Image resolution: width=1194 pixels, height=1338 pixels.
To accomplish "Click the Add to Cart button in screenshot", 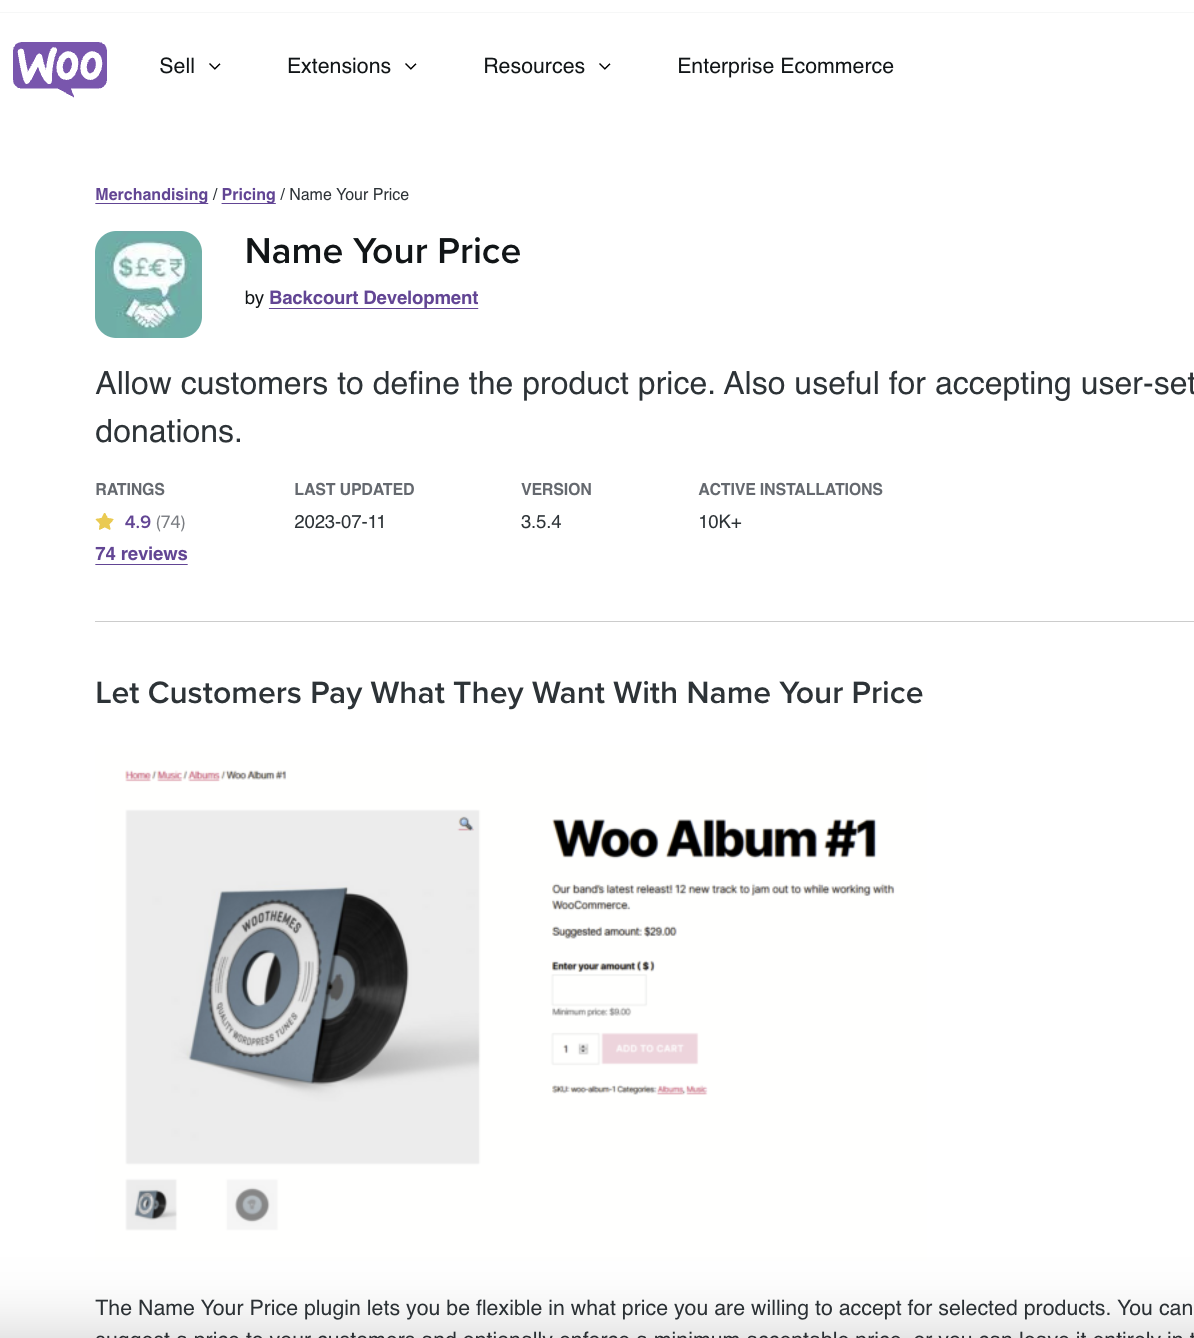I will 650,1048.
